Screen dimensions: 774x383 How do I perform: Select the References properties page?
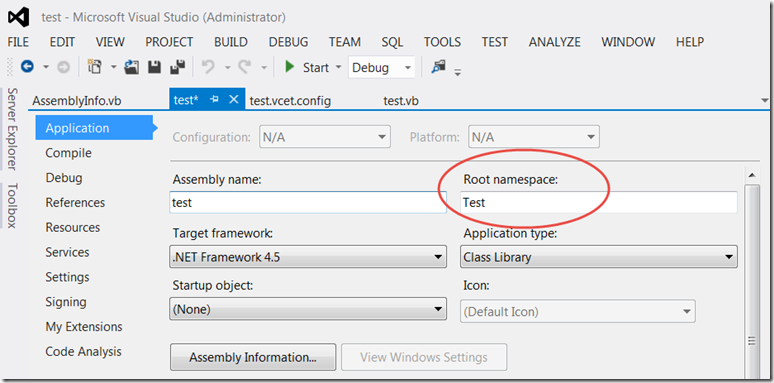coord(75,202)
